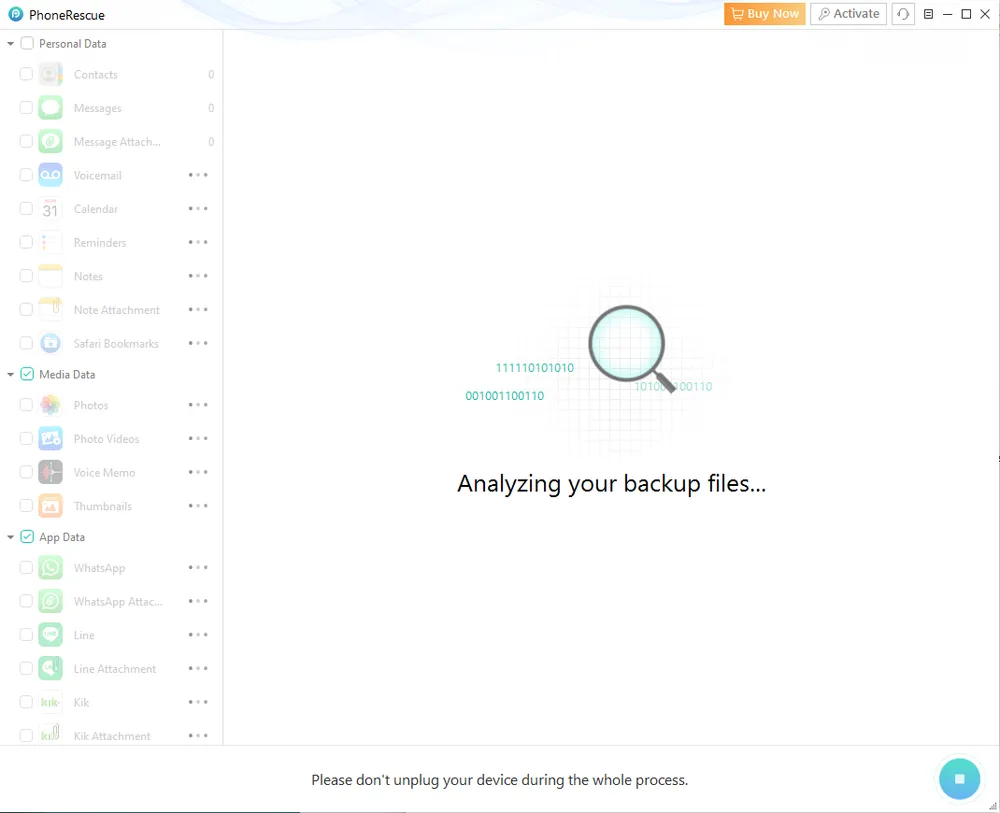Check the Photos checkbox

point(26,405)
